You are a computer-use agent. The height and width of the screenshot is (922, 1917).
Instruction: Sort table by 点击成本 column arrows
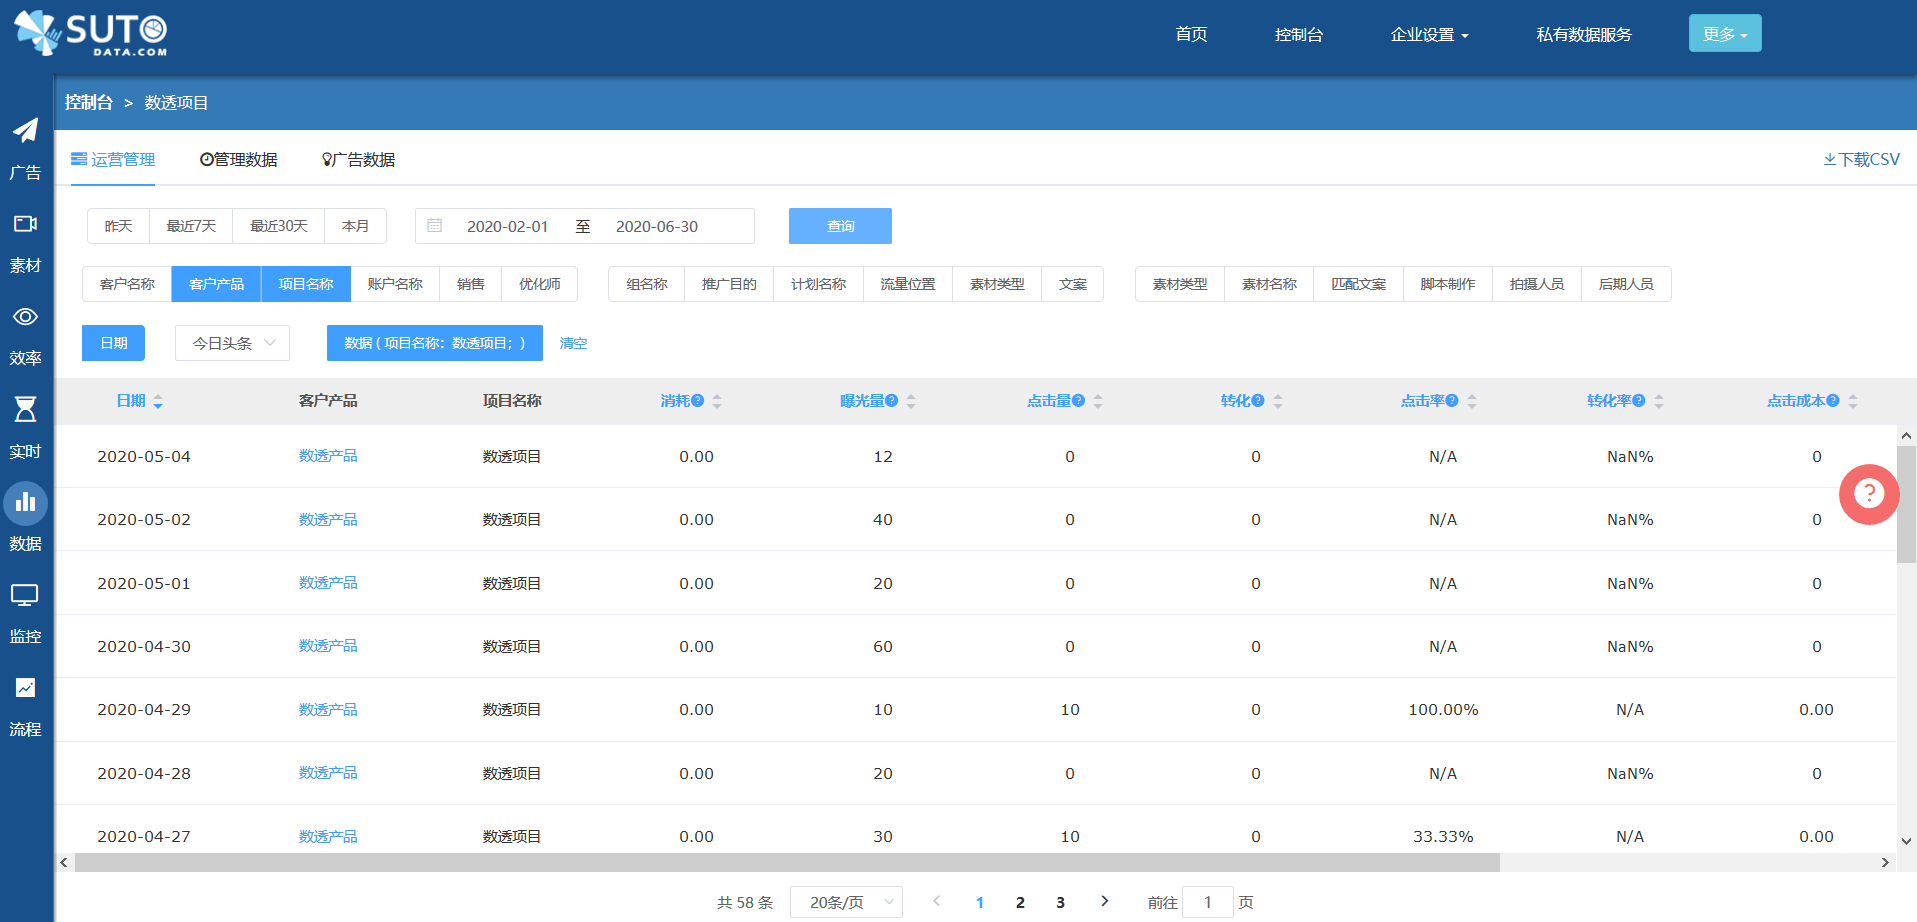click(1853, 402)
